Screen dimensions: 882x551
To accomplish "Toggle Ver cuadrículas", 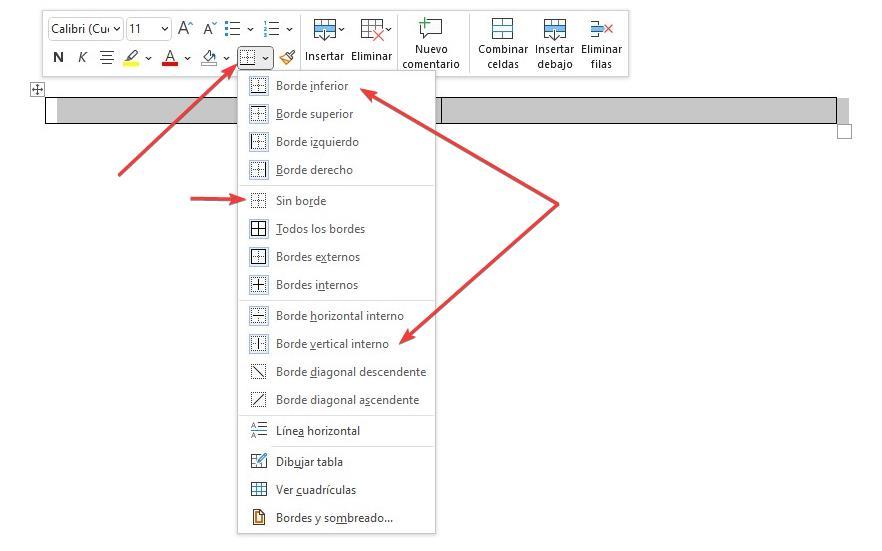I will click(336, 490).
